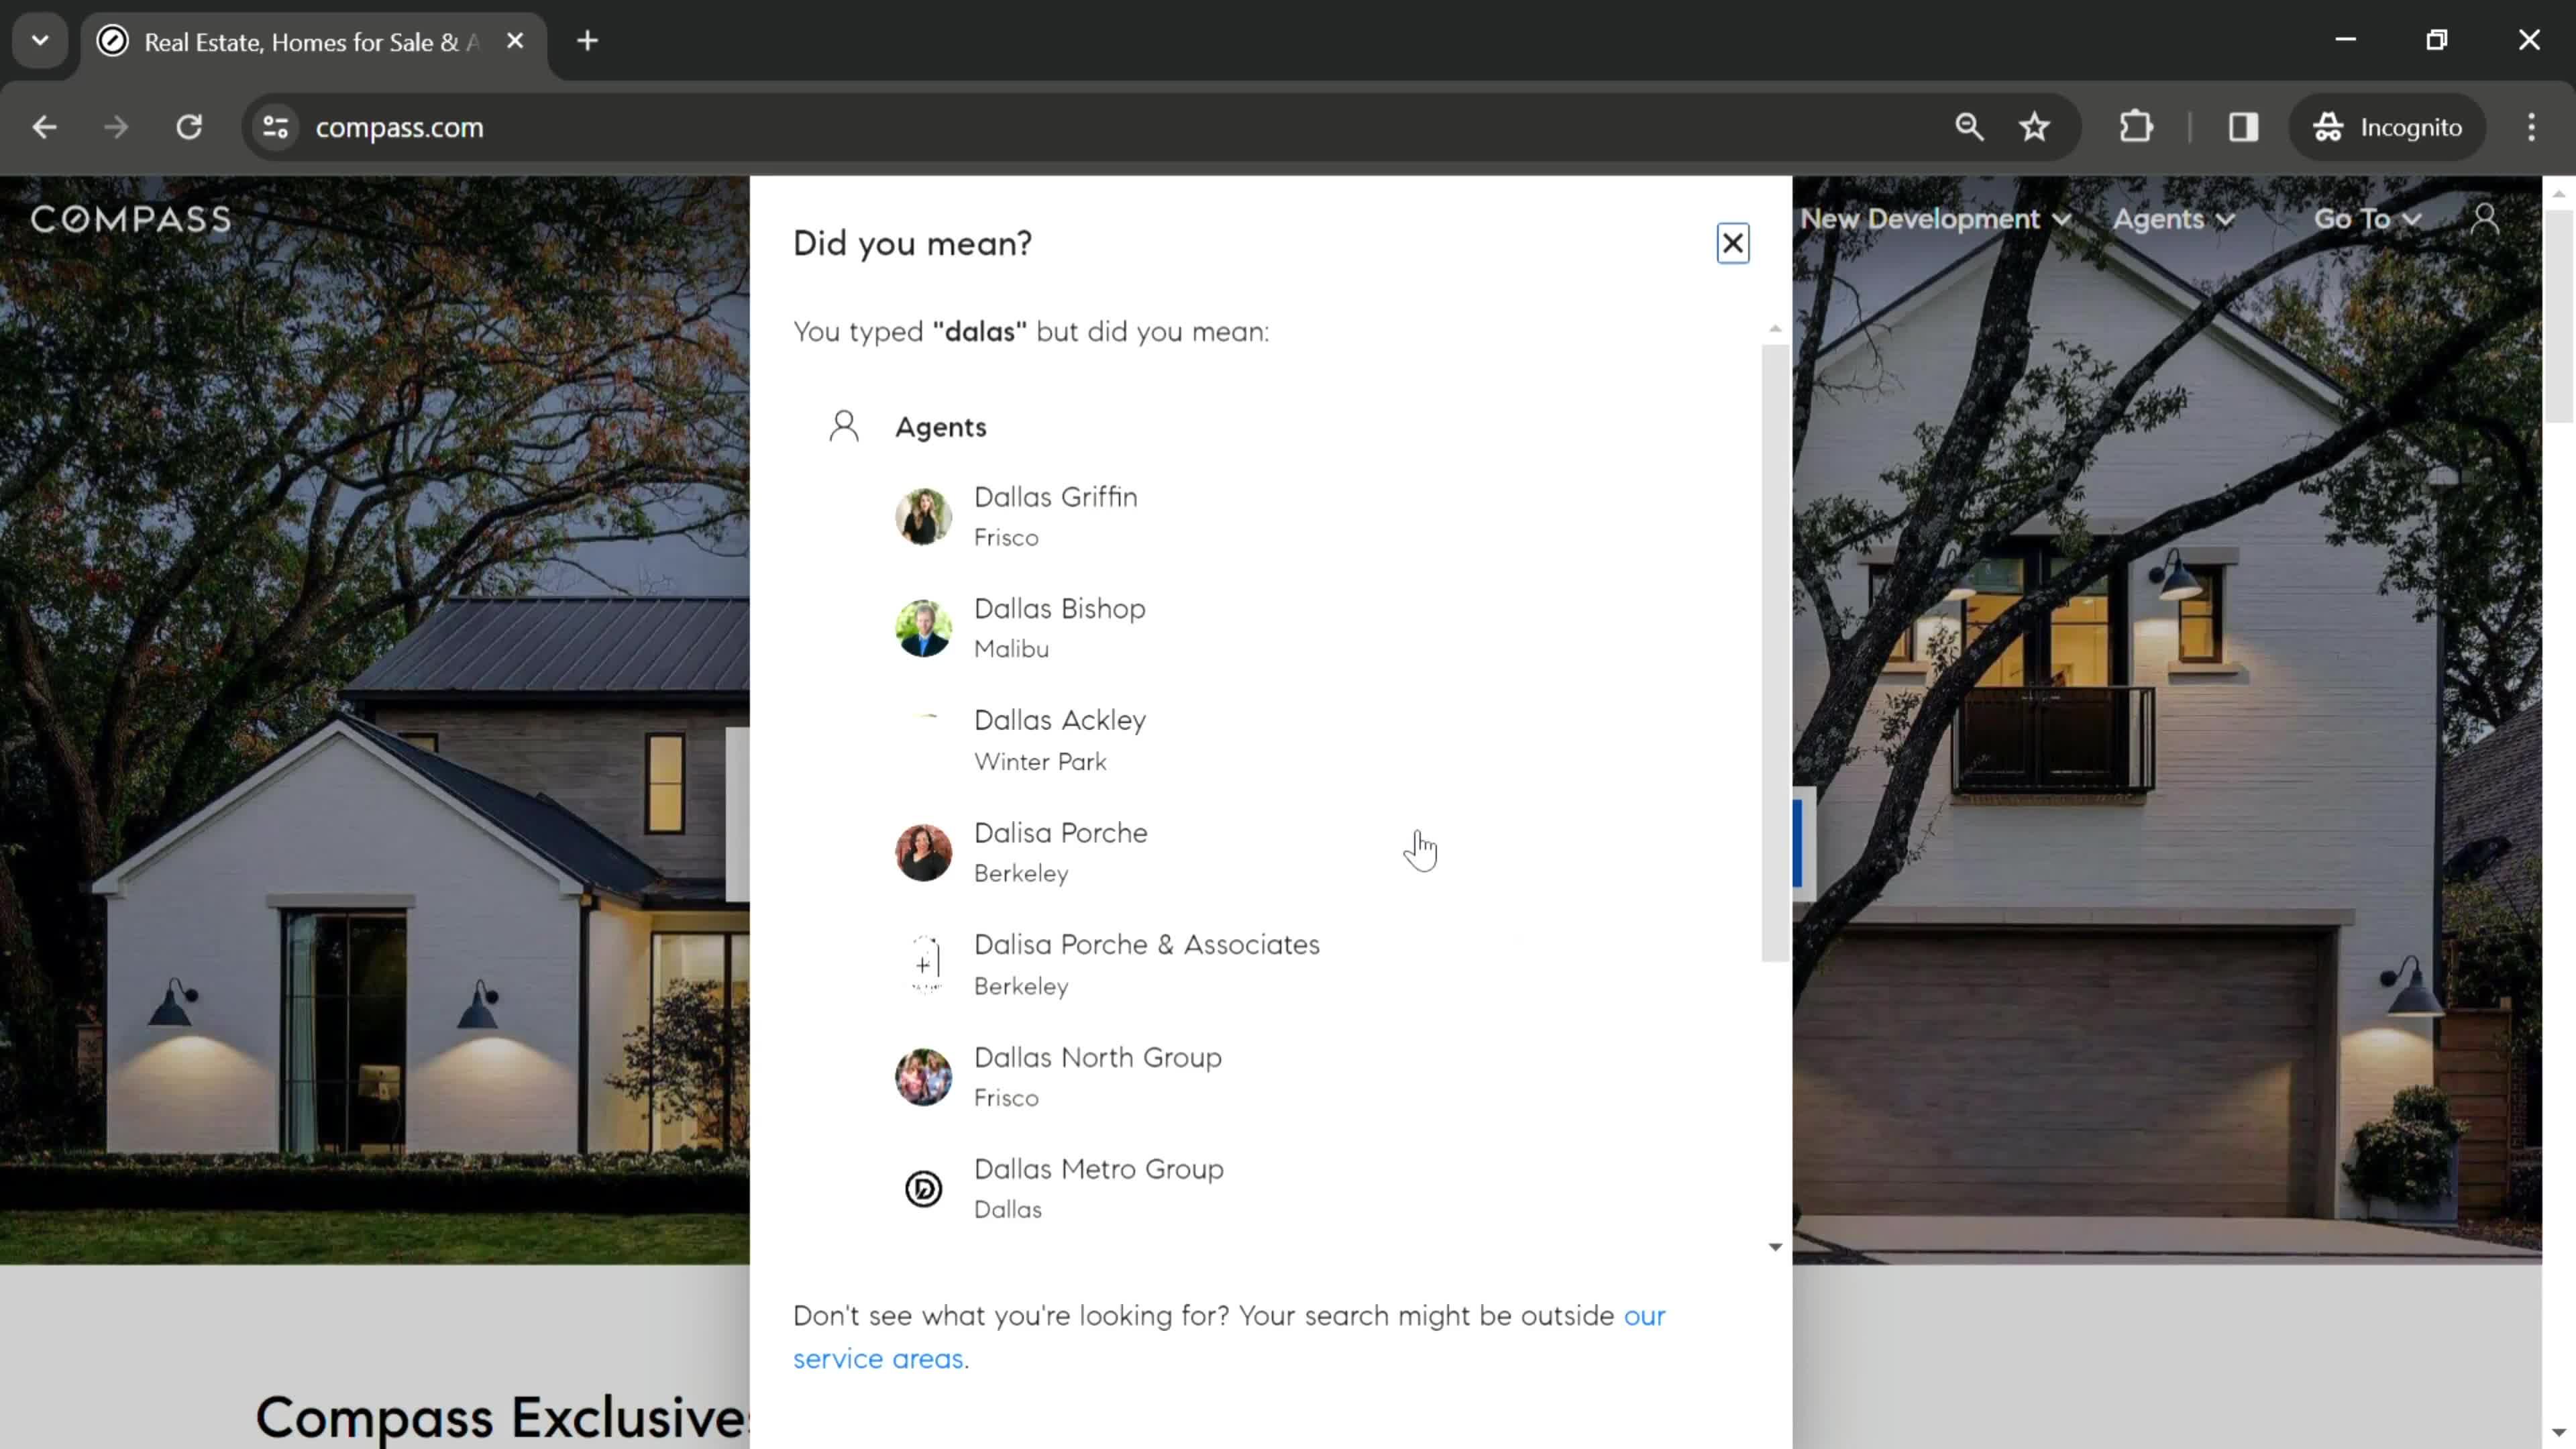This screenshot has width=2576, height=1449.
Task: Click the page scrollbar down arrow
Action: click(x=2559, y=1433)
